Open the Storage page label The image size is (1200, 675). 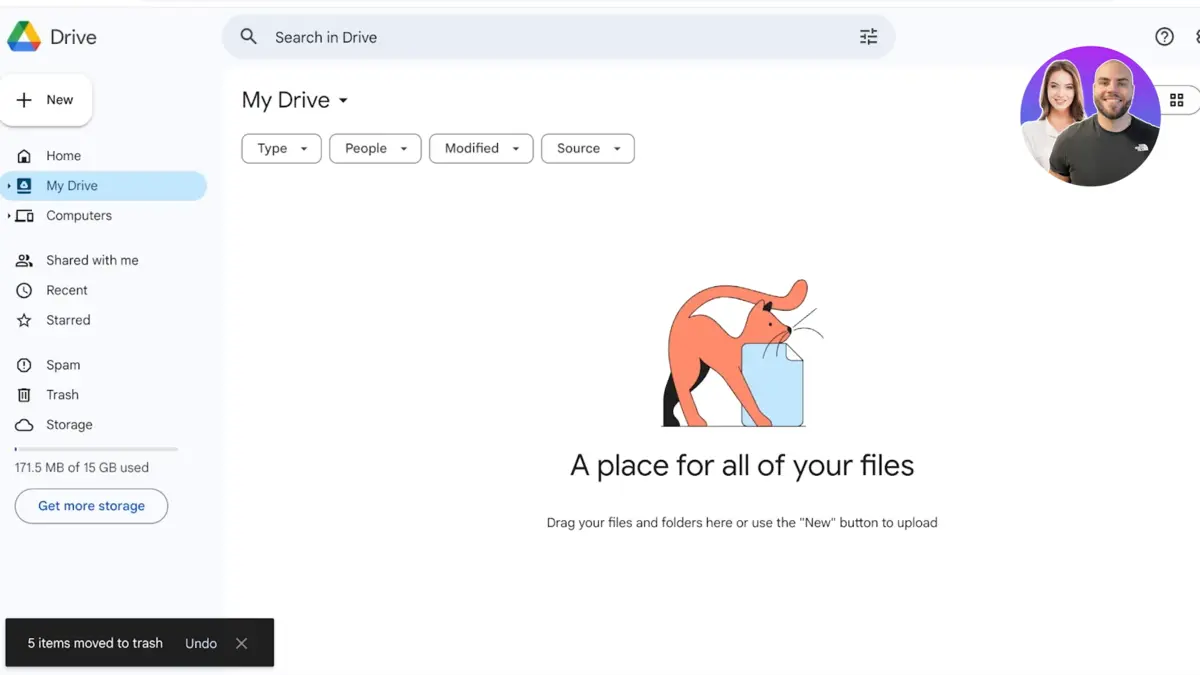(69, 425)
